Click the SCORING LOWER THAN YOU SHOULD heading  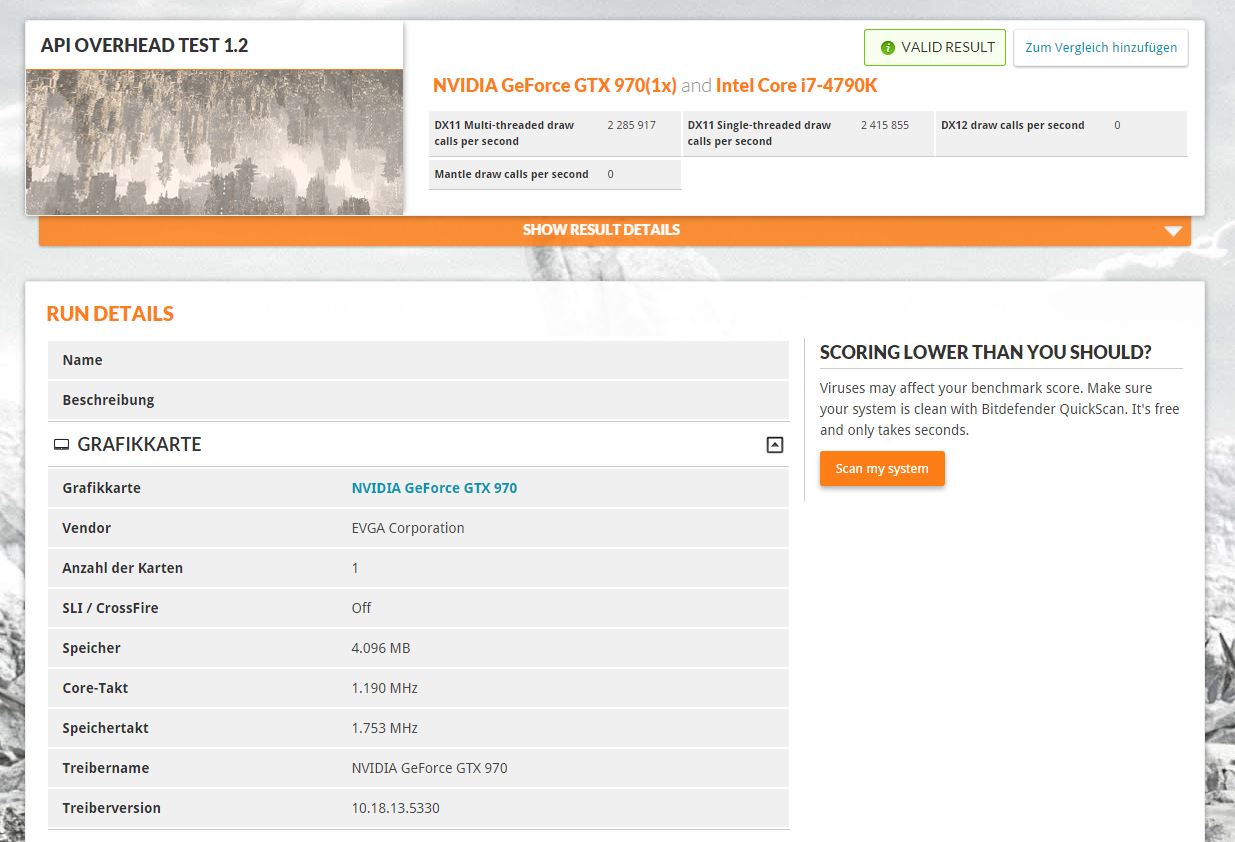(x=985, y=352)
